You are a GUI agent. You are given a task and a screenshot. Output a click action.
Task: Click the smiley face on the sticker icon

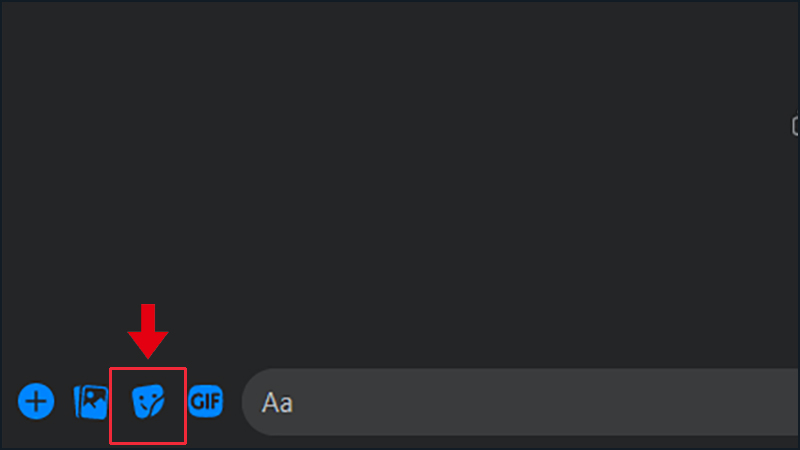(142, 402)
